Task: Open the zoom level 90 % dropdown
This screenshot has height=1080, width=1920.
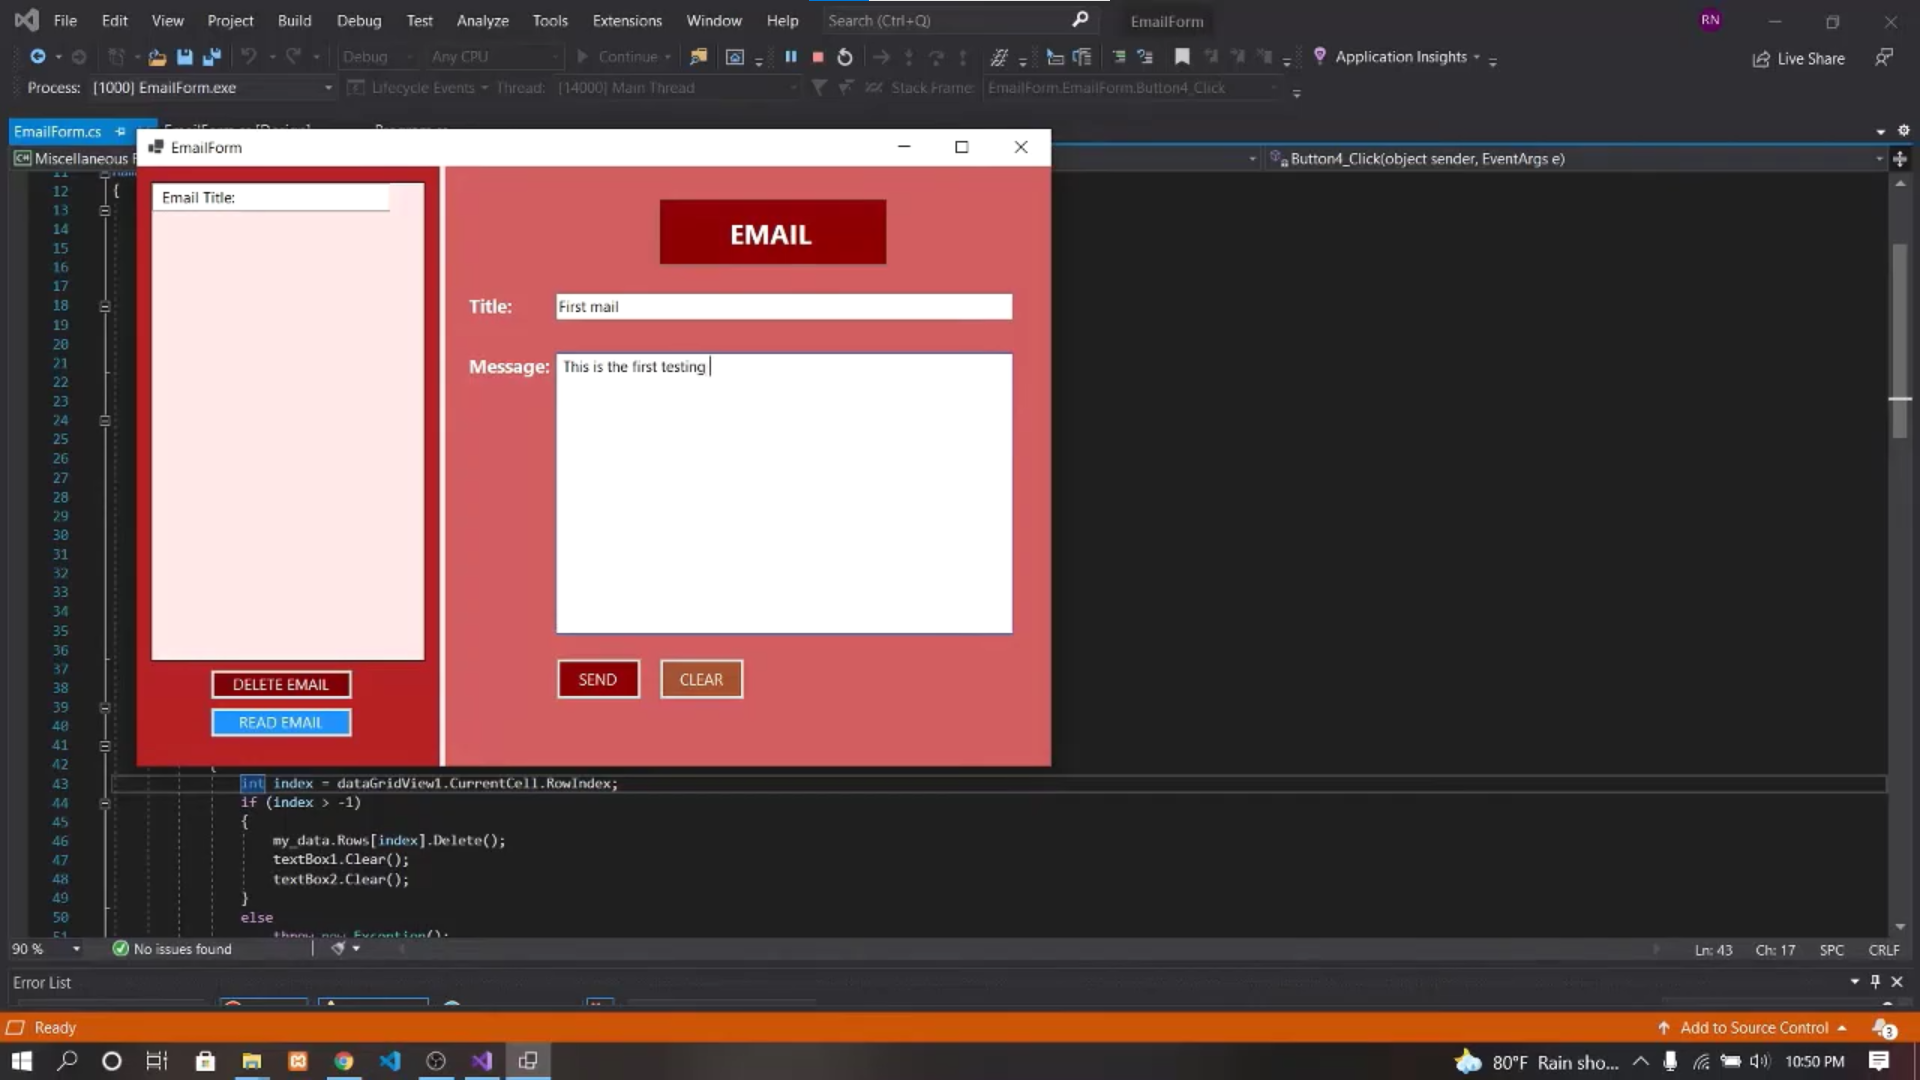Action: pos(76,949)
